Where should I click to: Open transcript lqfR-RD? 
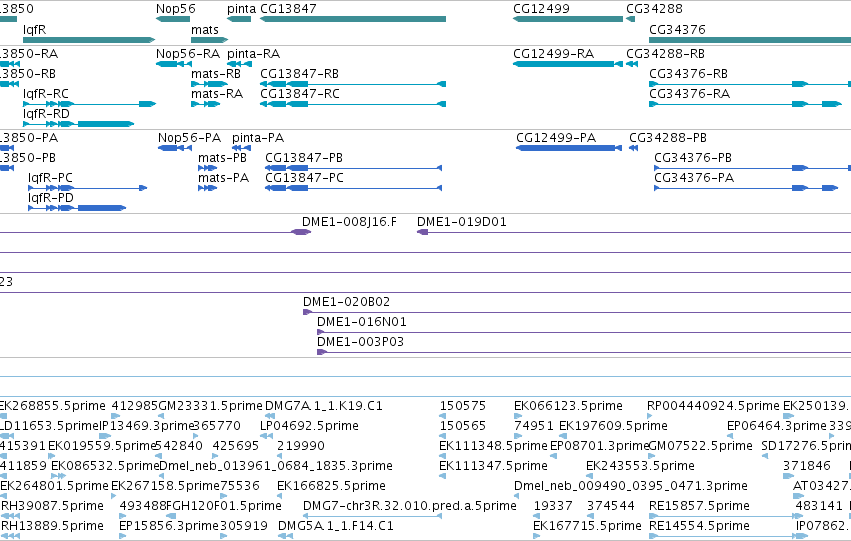pyautogui.click(x=78, y=124)
